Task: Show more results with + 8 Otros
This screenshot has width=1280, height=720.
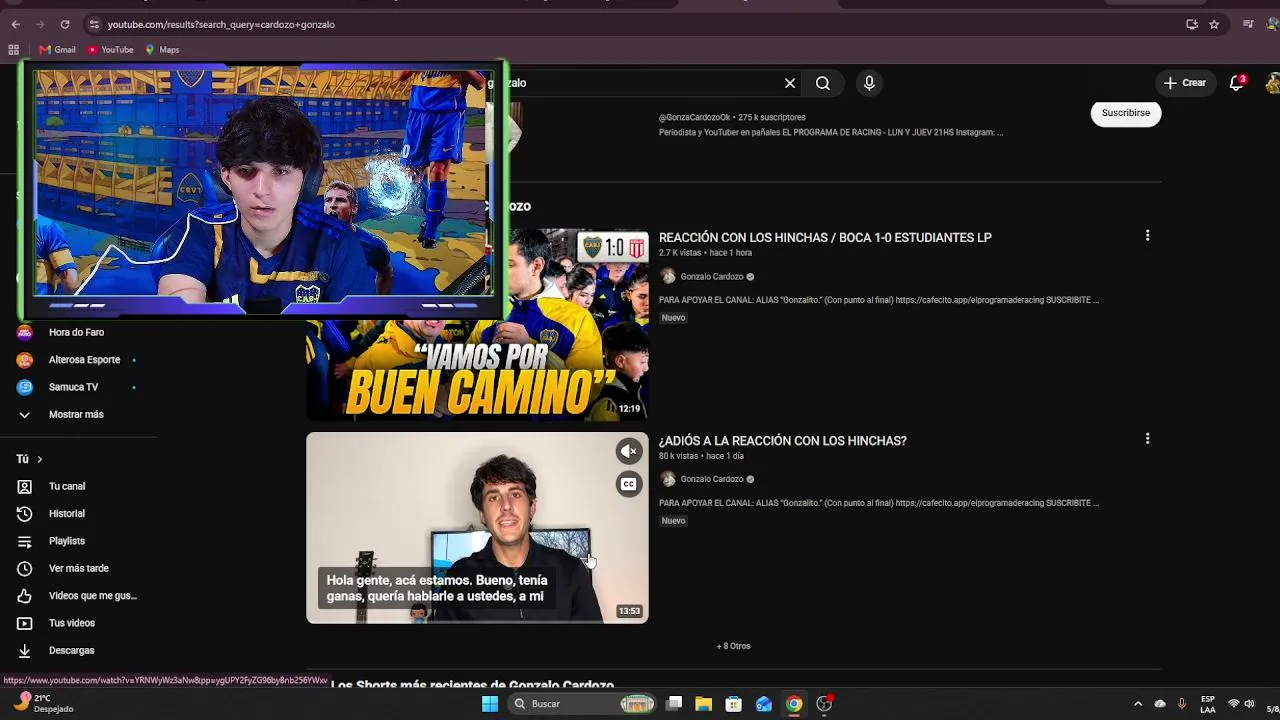Action: click(x=733, y=646)
